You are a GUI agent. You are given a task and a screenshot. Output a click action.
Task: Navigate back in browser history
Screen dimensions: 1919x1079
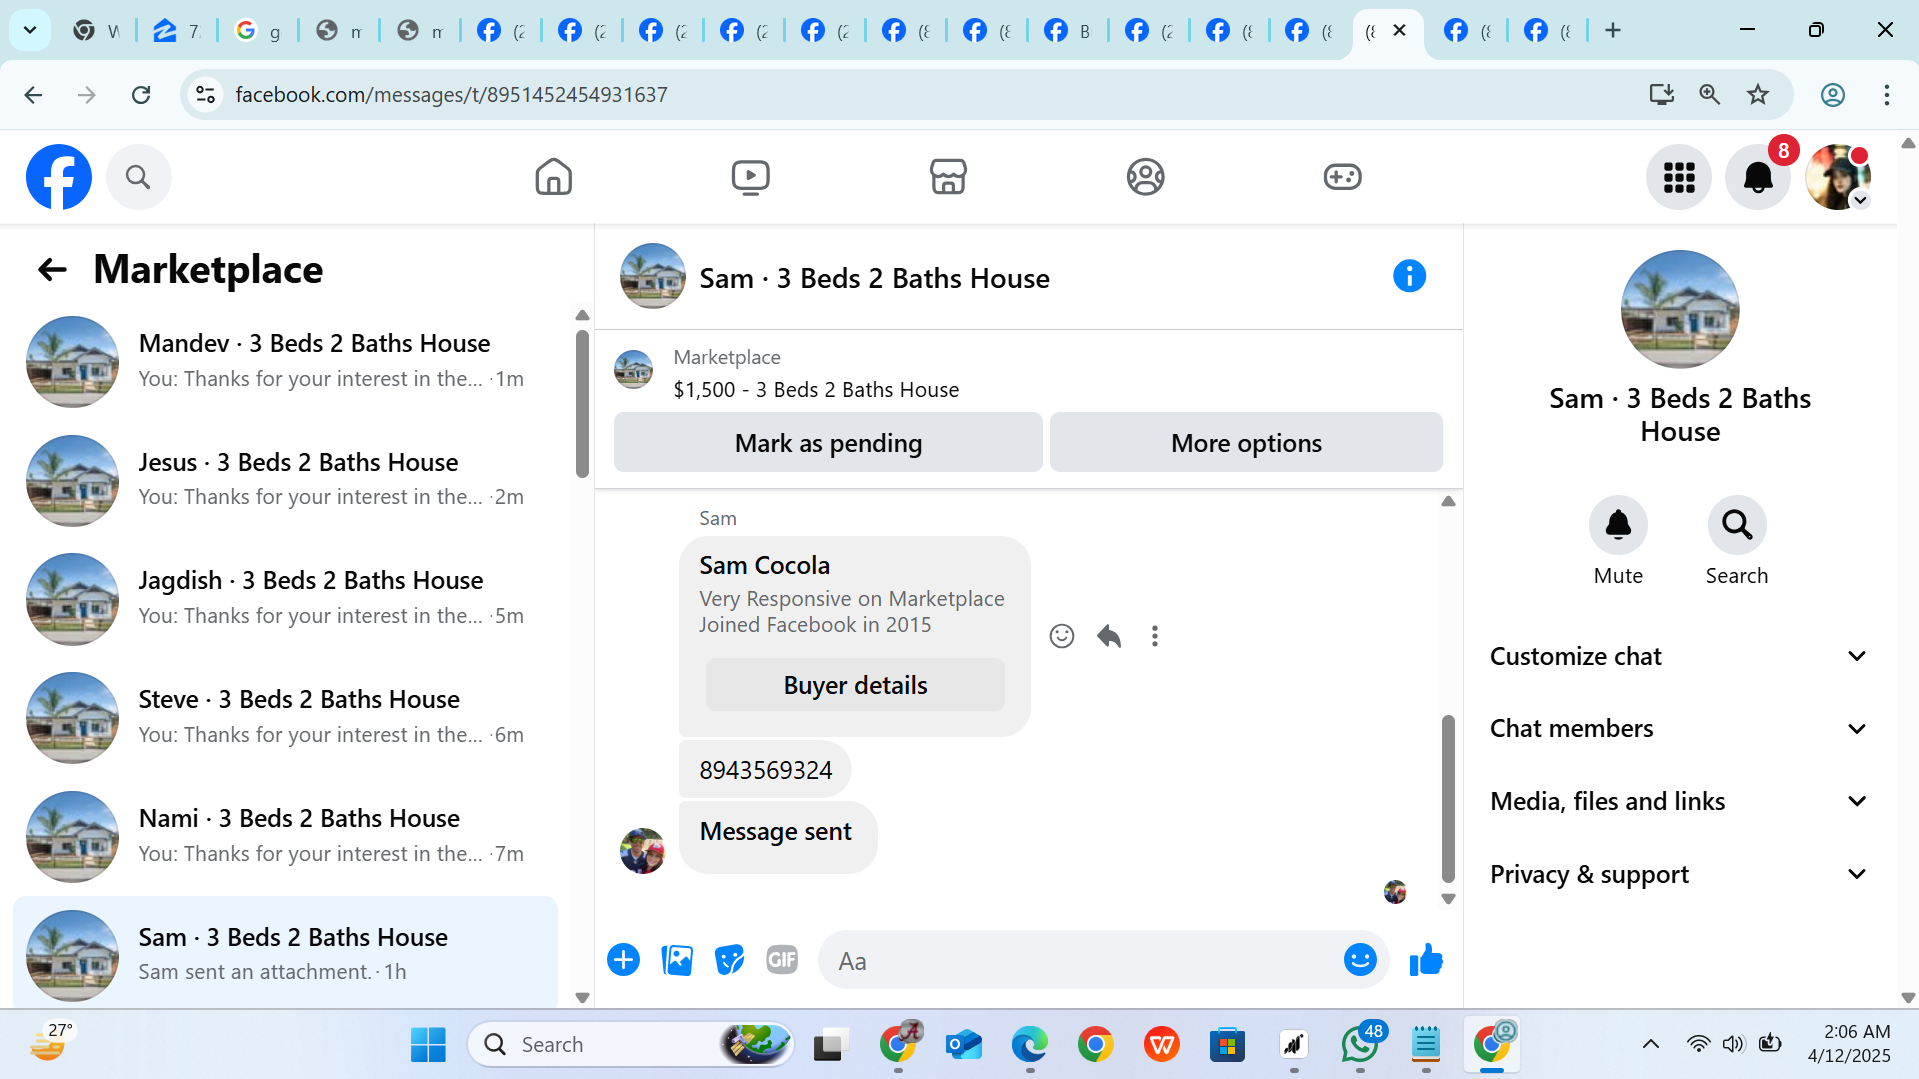point(33,94)
